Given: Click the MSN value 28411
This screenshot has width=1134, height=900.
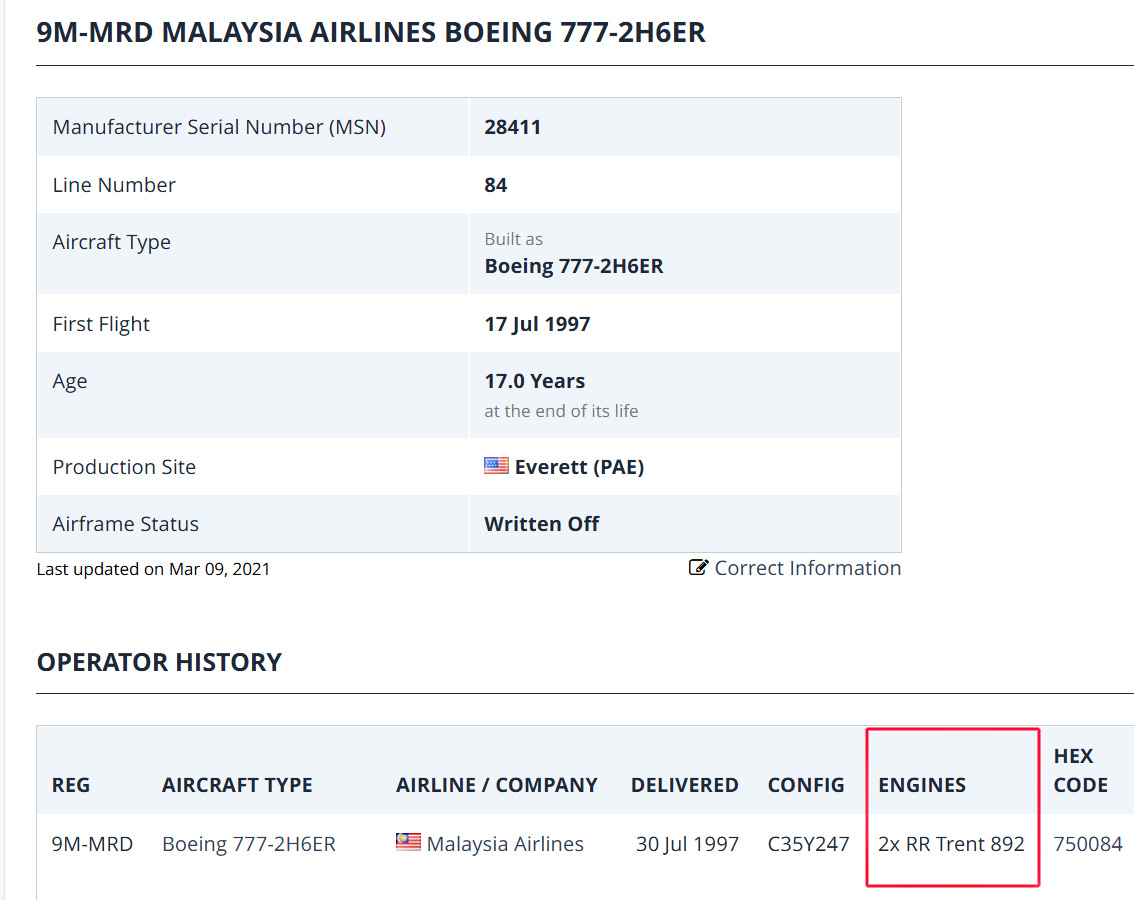Looking at the screenshot, I should coord(512,127).
